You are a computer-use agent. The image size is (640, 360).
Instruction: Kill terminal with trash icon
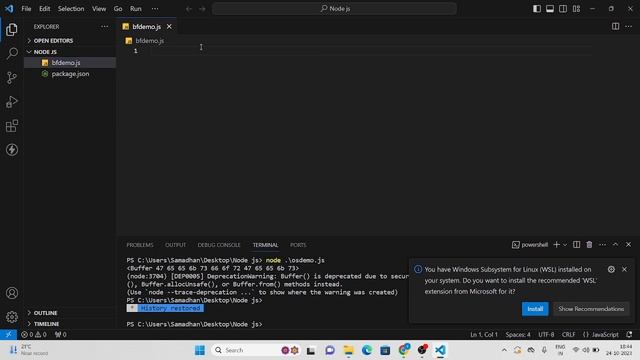589,245
